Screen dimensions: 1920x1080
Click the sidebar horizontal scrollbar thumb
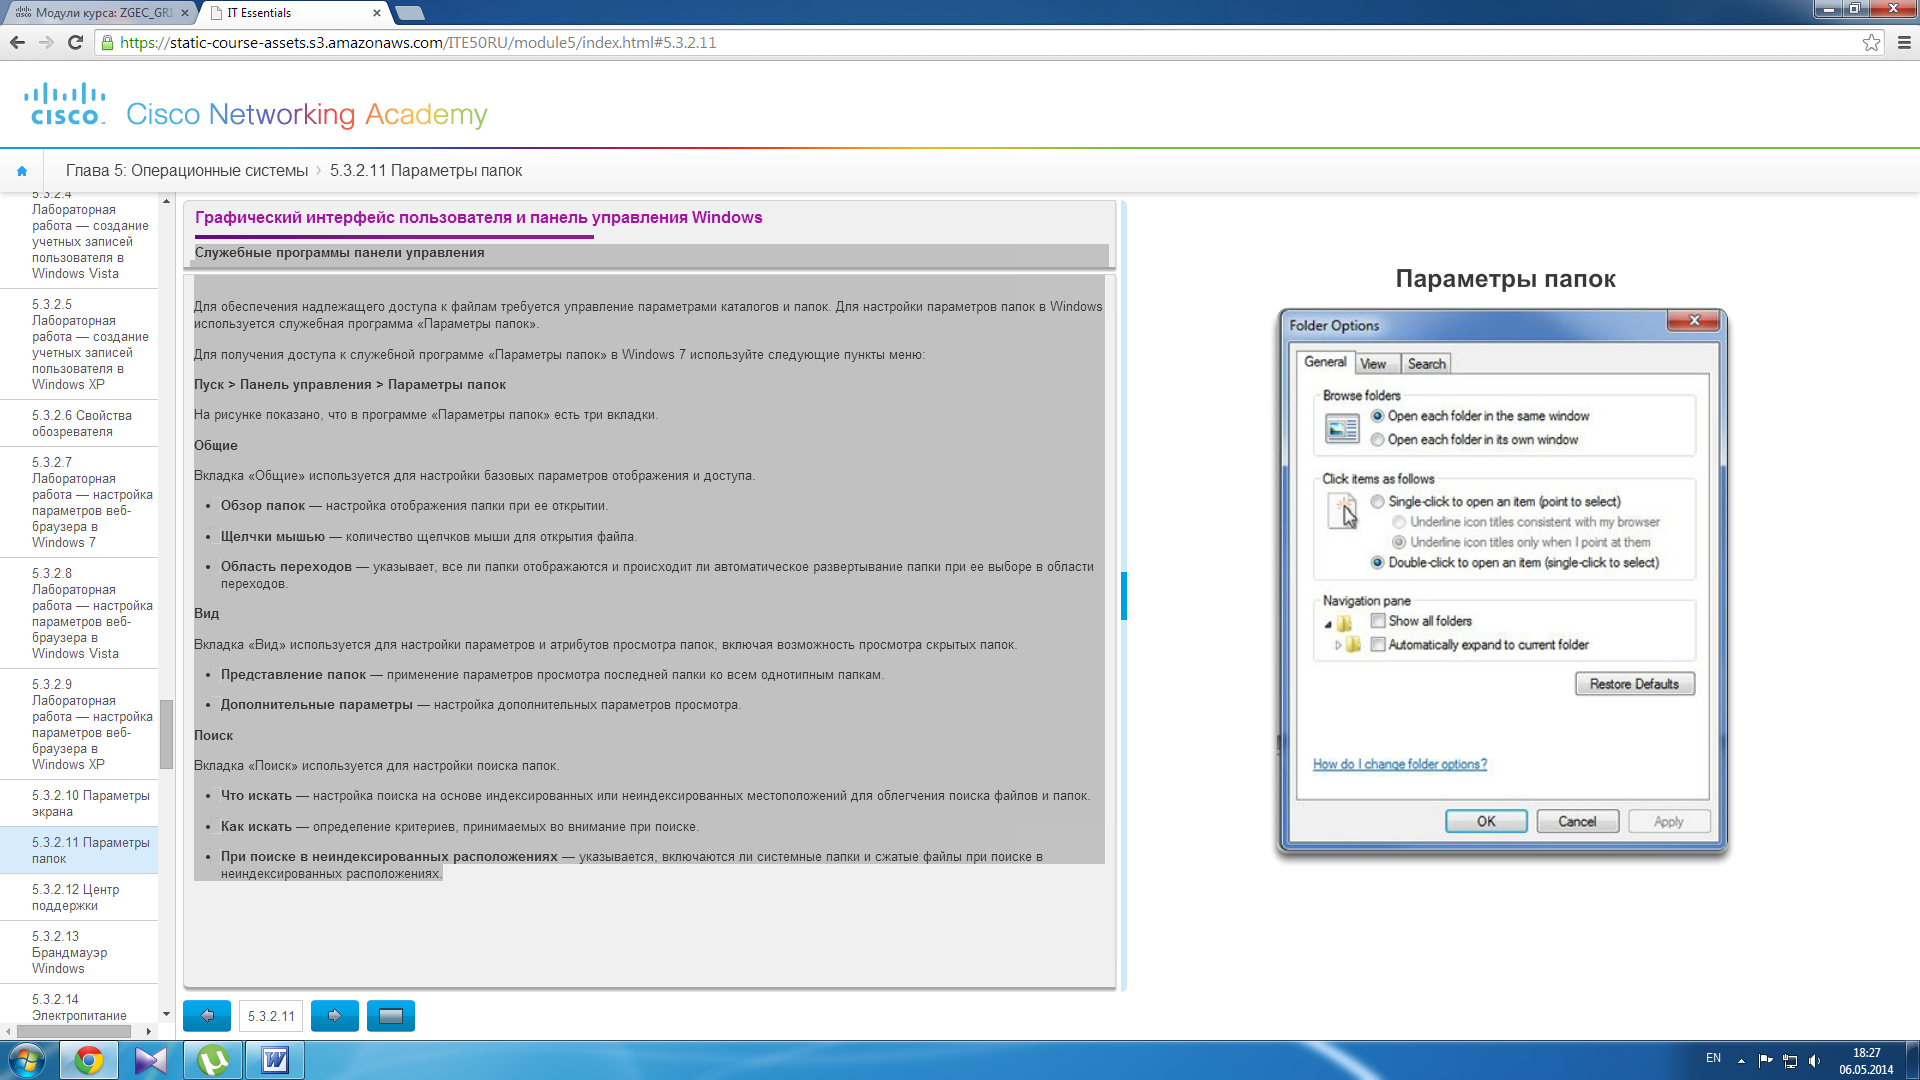click(74, 1031)
